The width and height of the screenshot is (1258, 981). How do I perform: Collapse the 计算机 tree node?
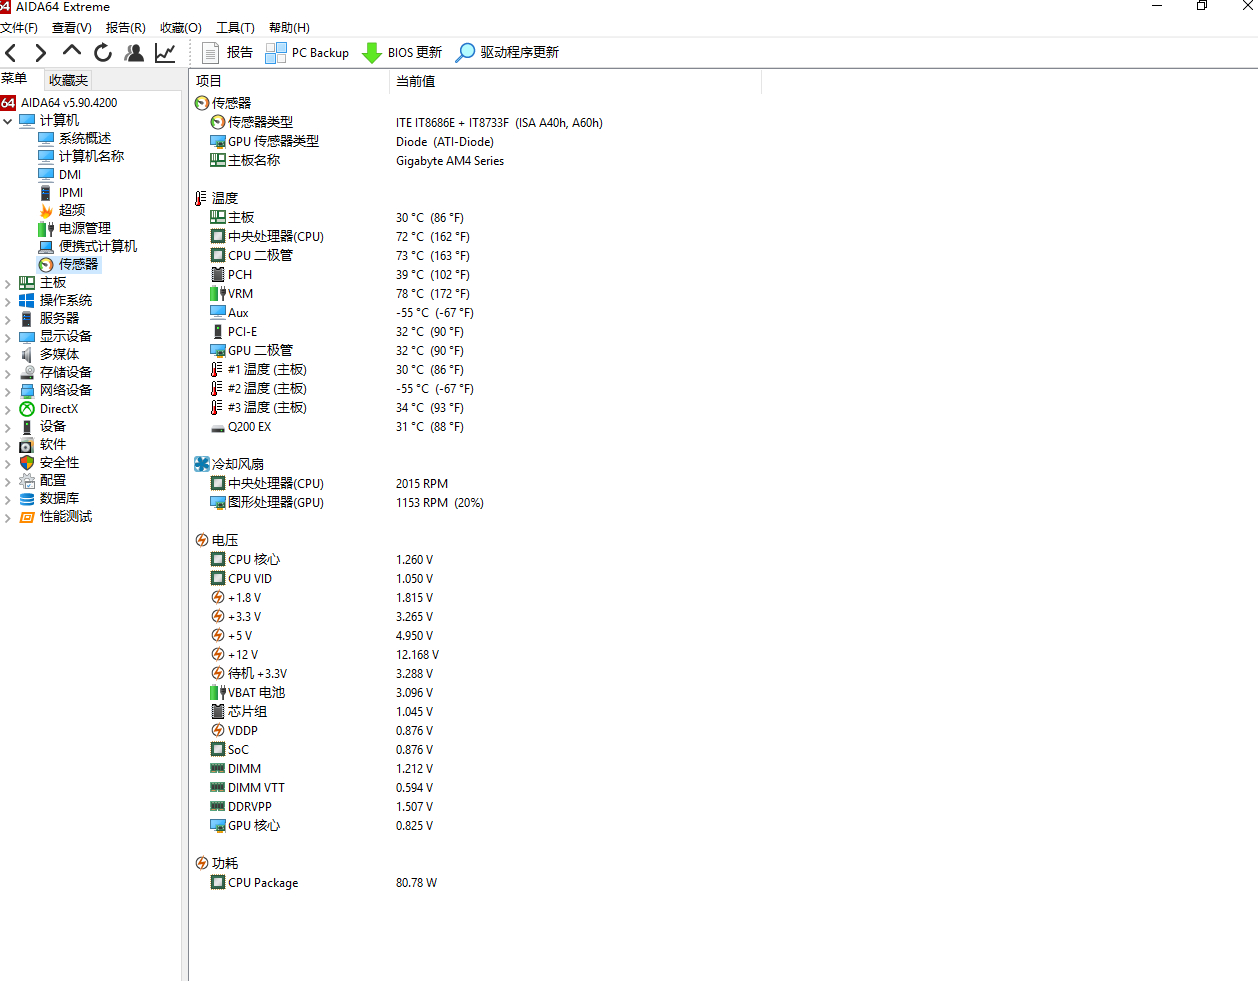click(8, 121)
